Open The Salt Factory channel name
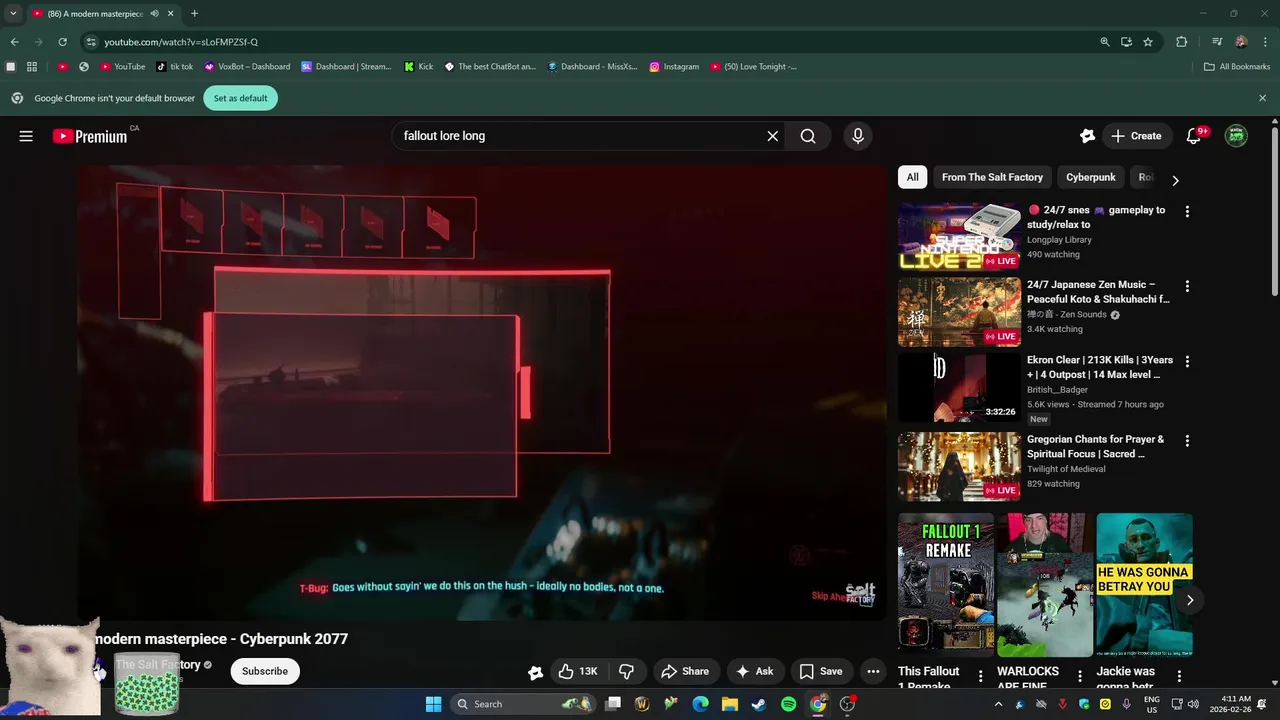The width and height of the screenshot is (1280, 720). click(x=158, y=664)
